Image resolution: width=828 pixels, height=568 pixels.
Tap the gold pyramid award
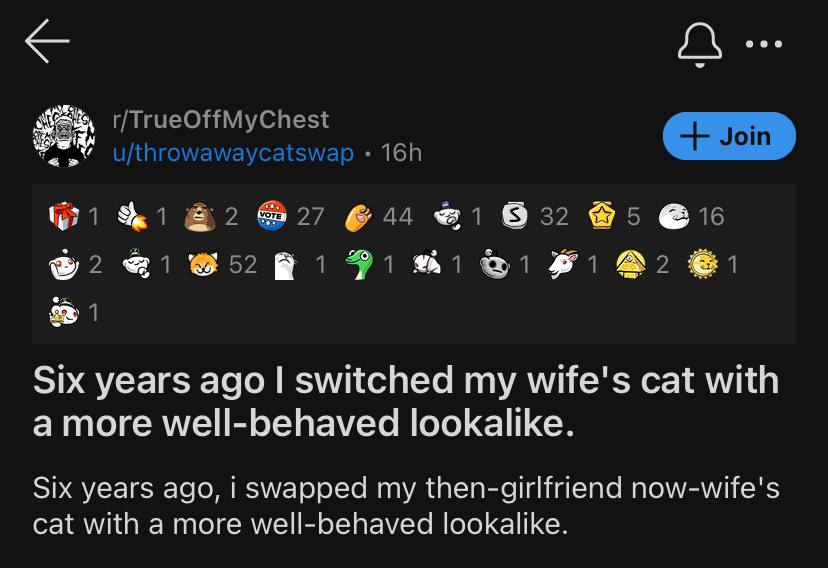pos(631,264)
